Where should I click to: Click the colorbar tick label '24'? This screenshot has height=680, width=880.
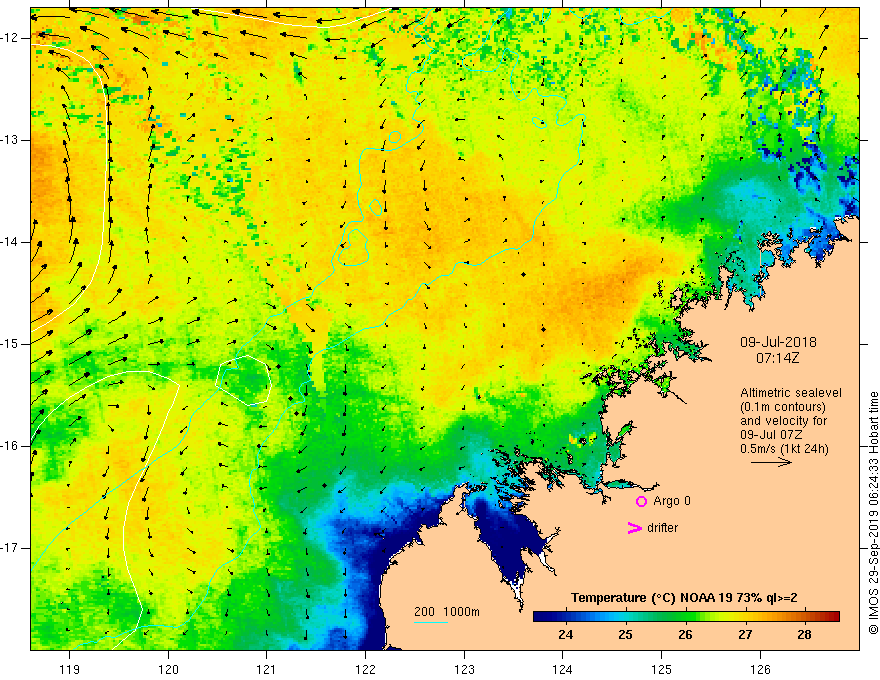click(566, 635)
